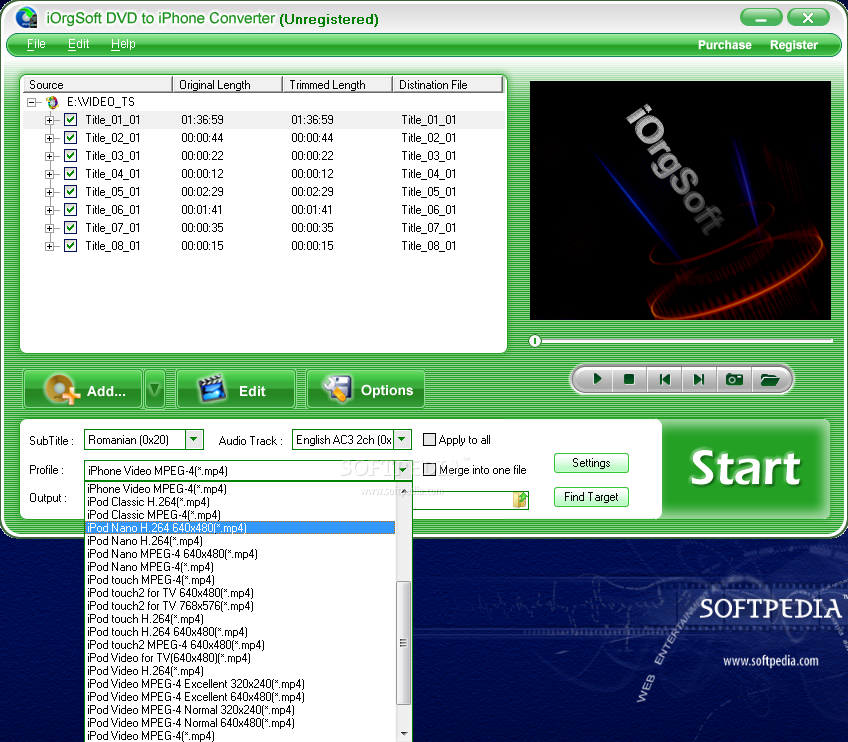This screenshot has width=848, height=742.
Task: Open the SubTitle language dropdown
Action: [194, 440]
